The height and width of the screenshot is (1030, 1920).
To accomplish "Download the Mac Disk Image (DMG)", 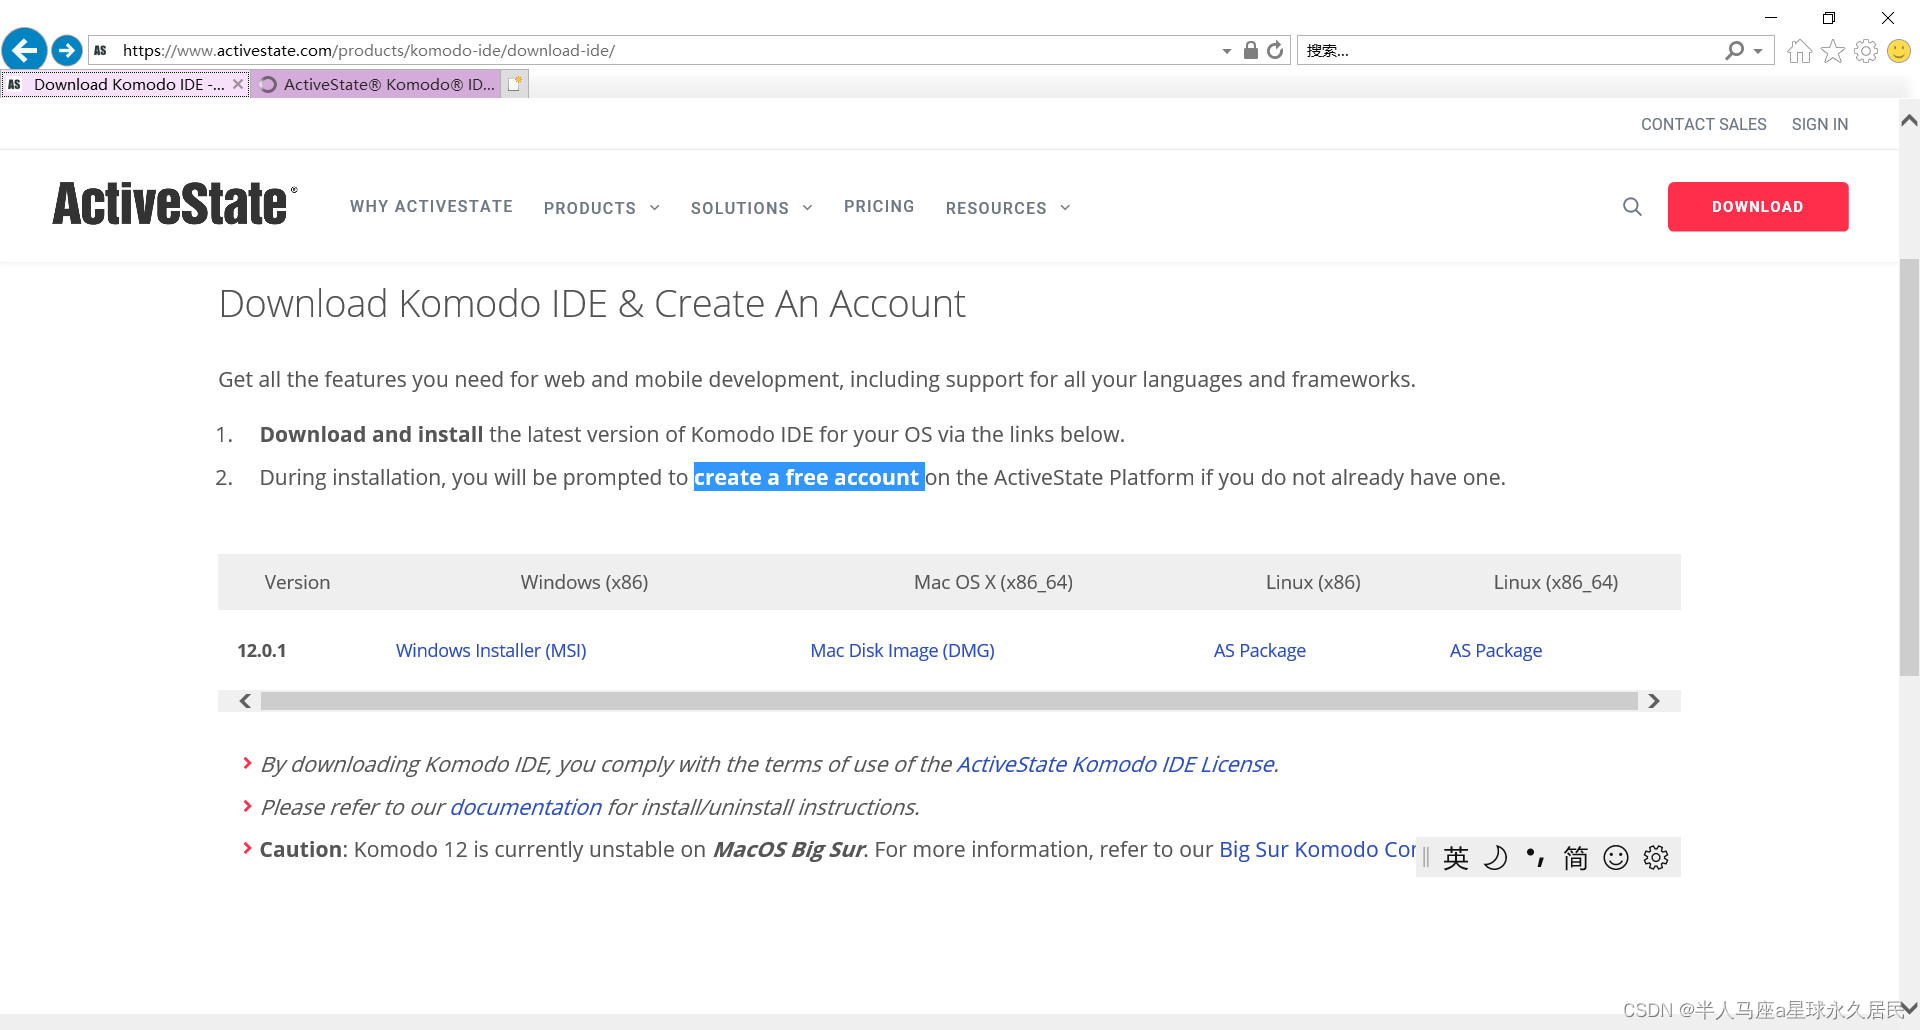I will coord(902,651).
